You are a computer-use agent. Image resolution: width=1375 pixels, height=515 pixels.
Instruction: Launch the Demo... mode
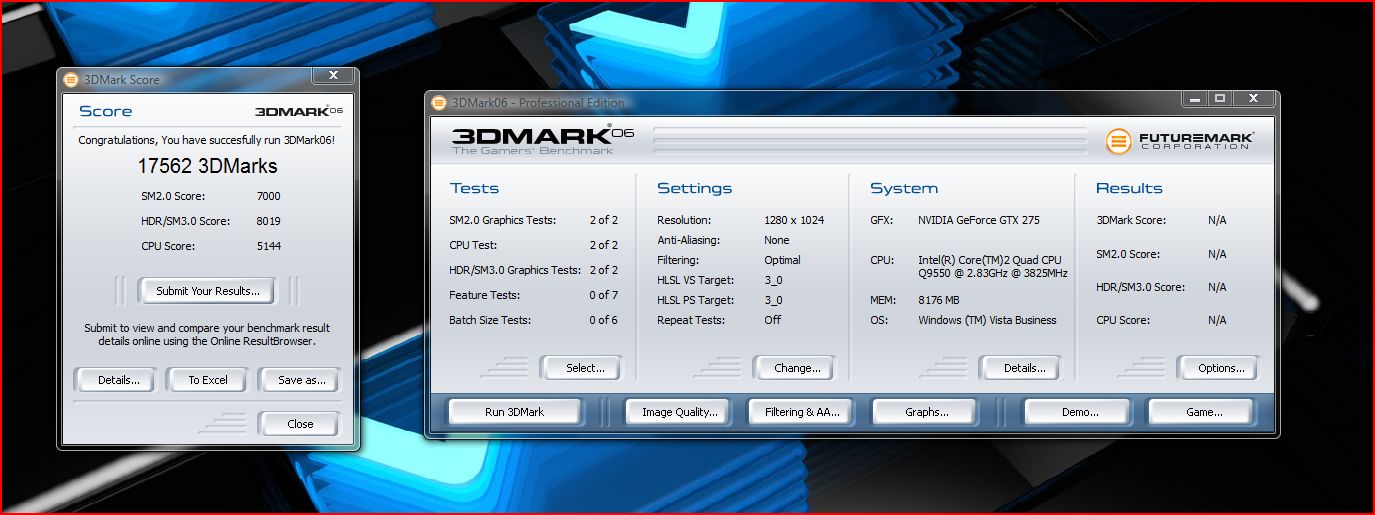(1076, 412)
